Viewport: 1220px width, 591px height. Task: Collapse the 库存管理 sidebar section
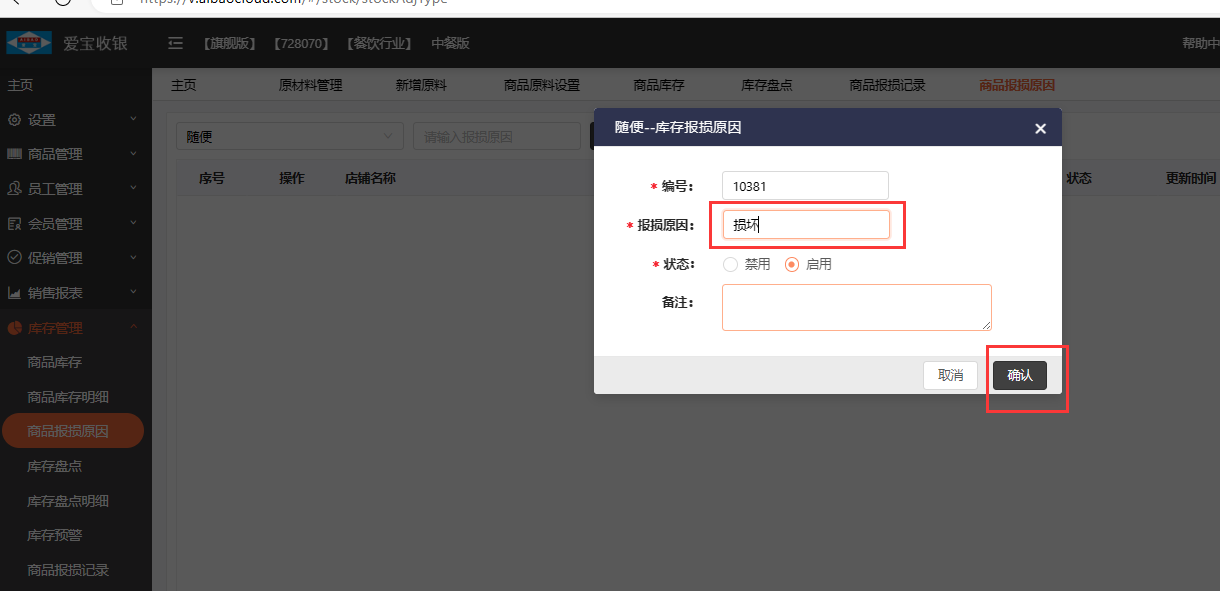coord(133,328)
